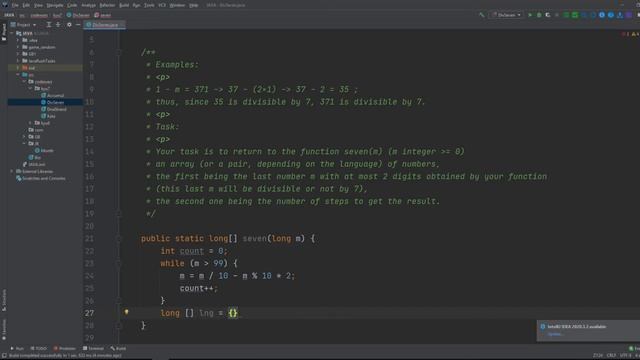Open the Window menu

[177, 5]
